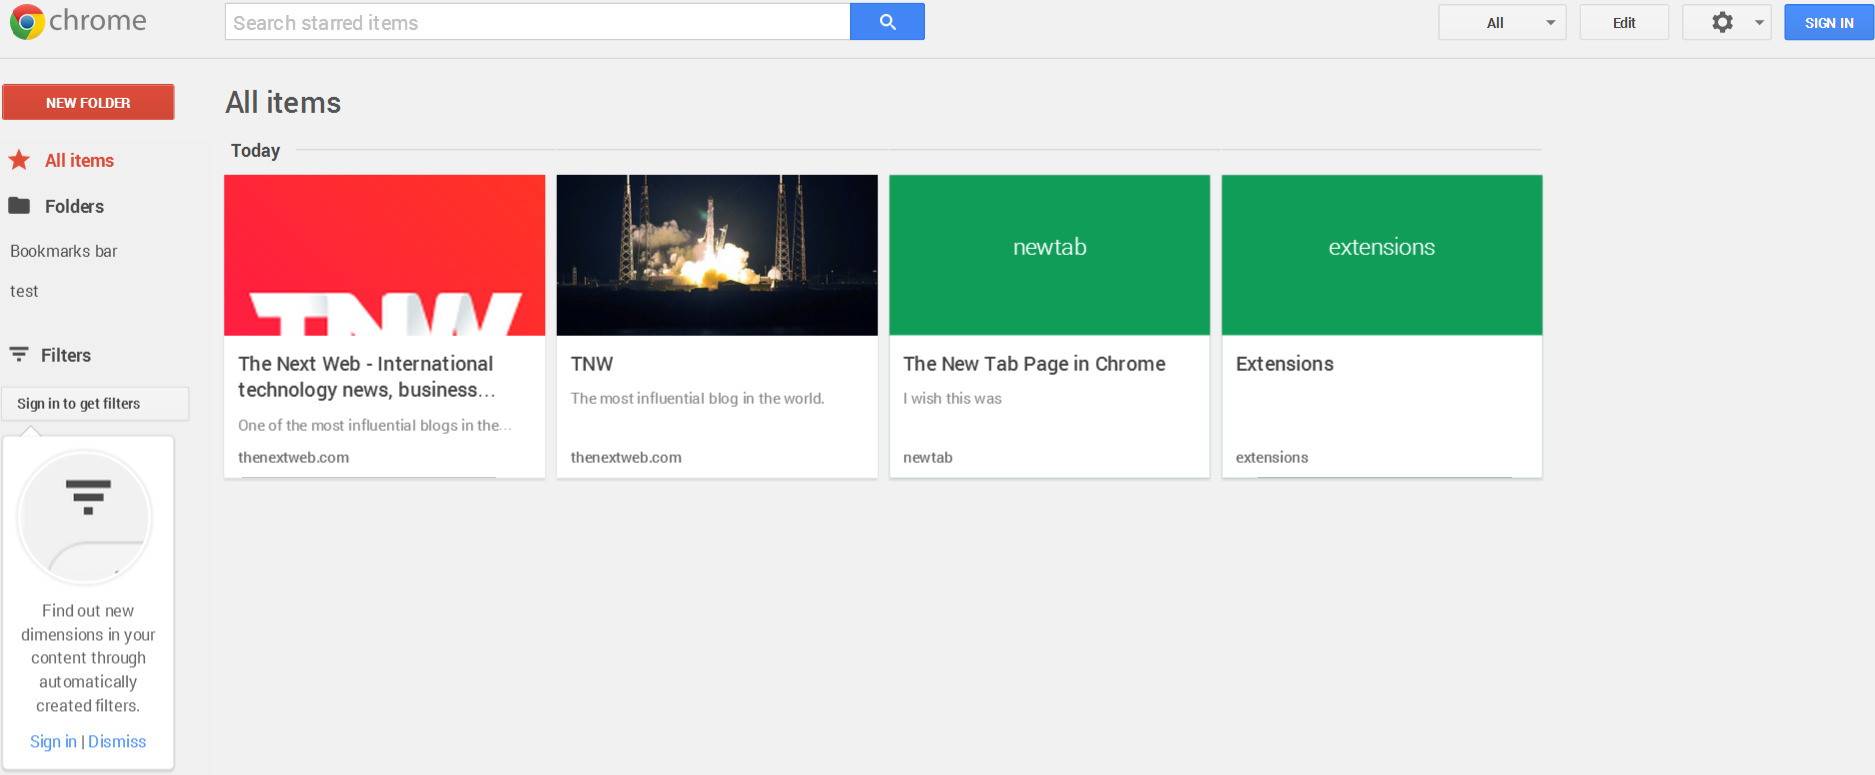Open the settings gear menu

1721,22
